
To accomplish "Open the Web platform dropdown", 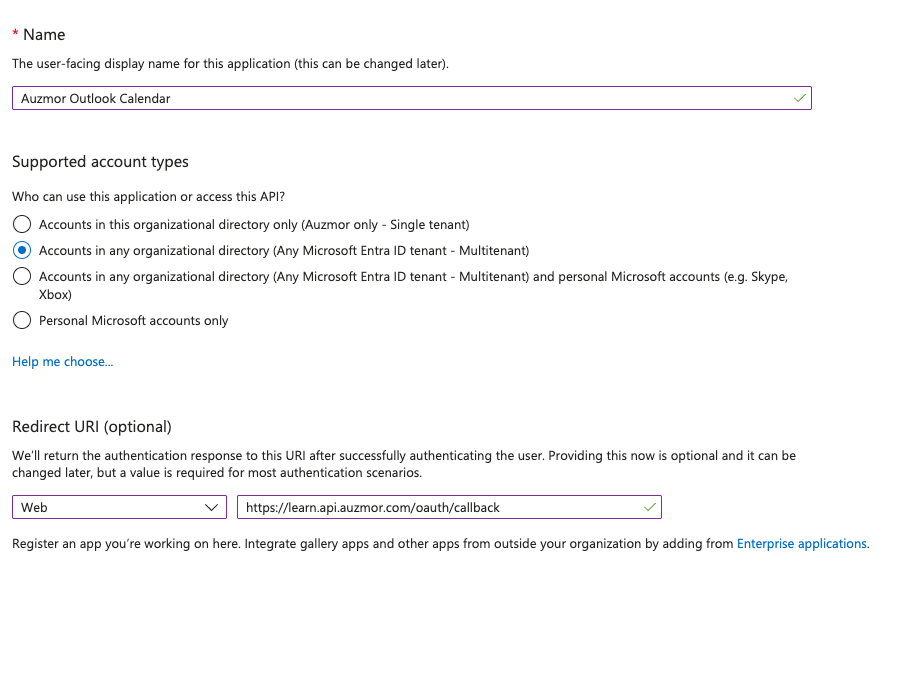I will [119, 507].
